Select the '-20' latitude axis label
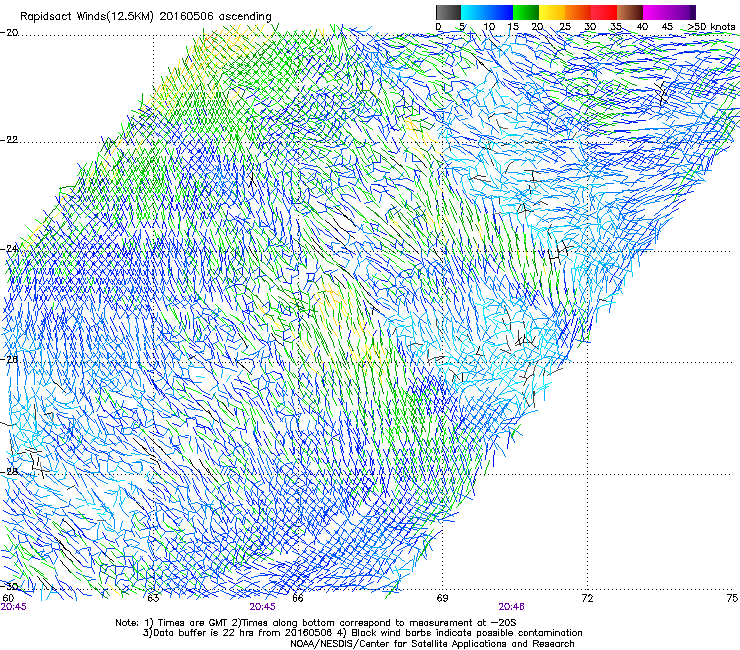This screenshot has width=740, height=650. (x=9, y=33)
